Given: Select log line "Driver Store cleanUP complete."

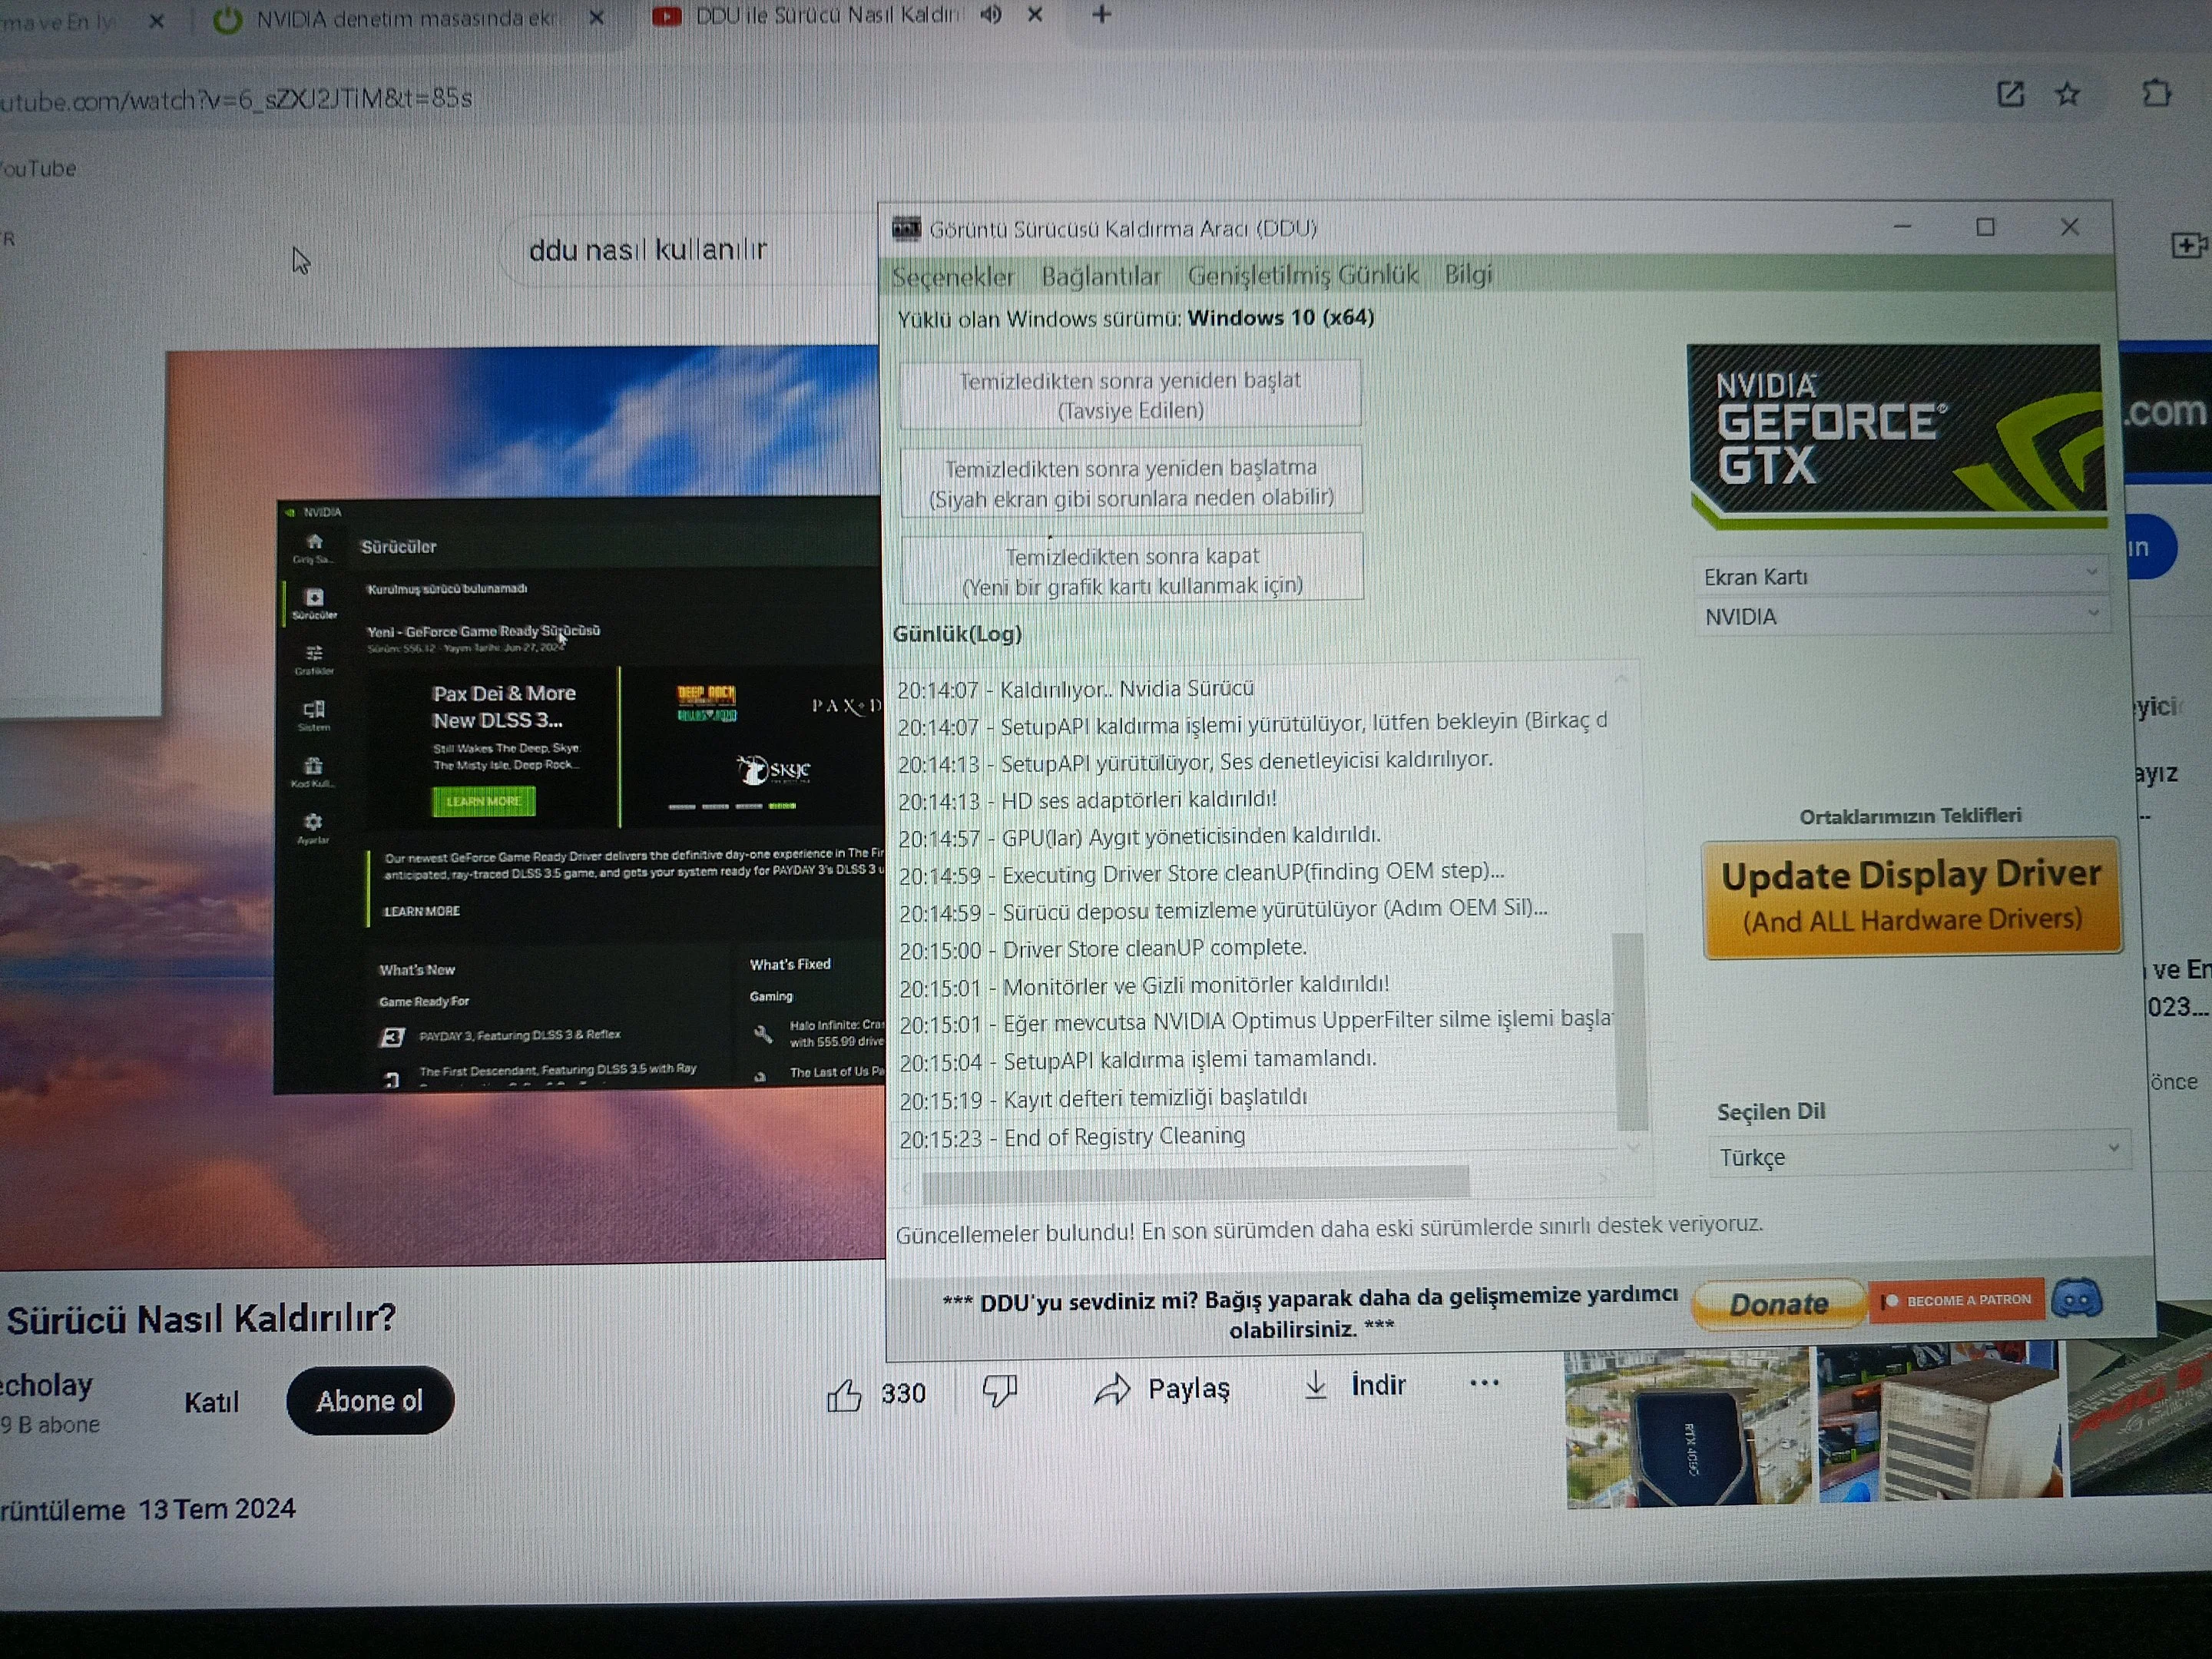Looking at the screenshot, I should (x=1103, y=947).
